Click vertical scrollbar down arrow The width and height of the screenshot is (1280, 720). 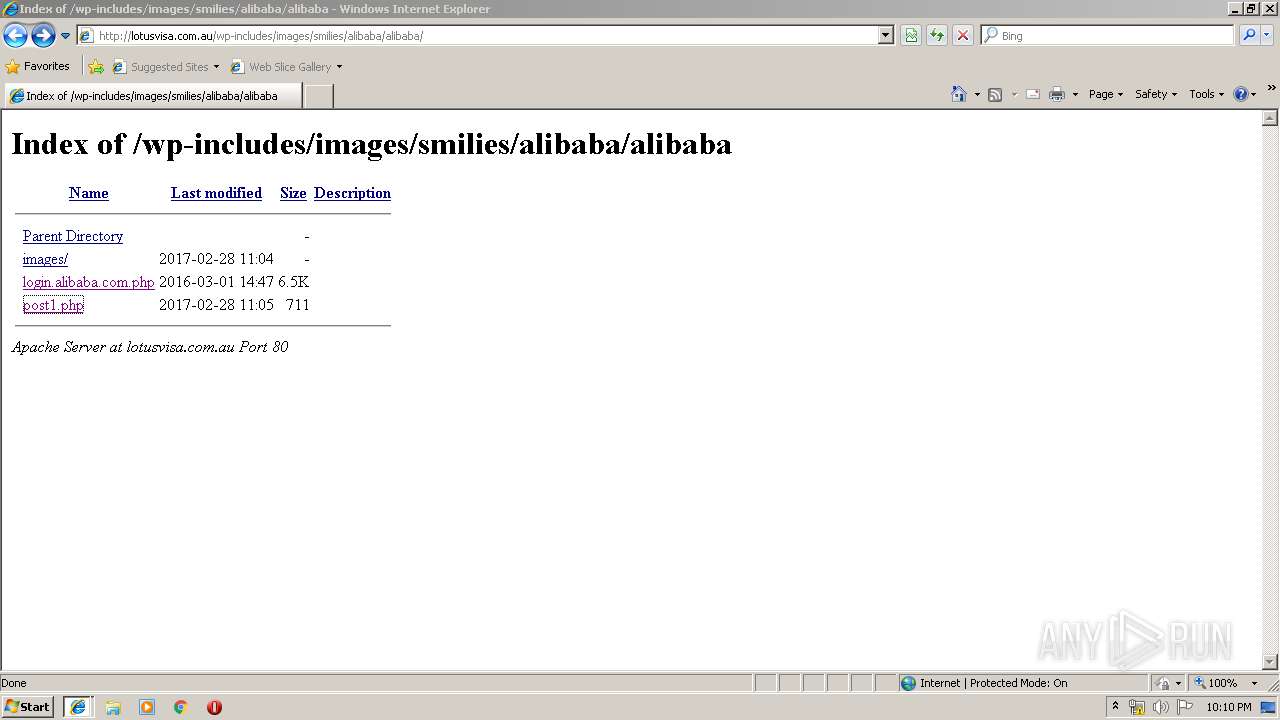[x=1270, y=662]
